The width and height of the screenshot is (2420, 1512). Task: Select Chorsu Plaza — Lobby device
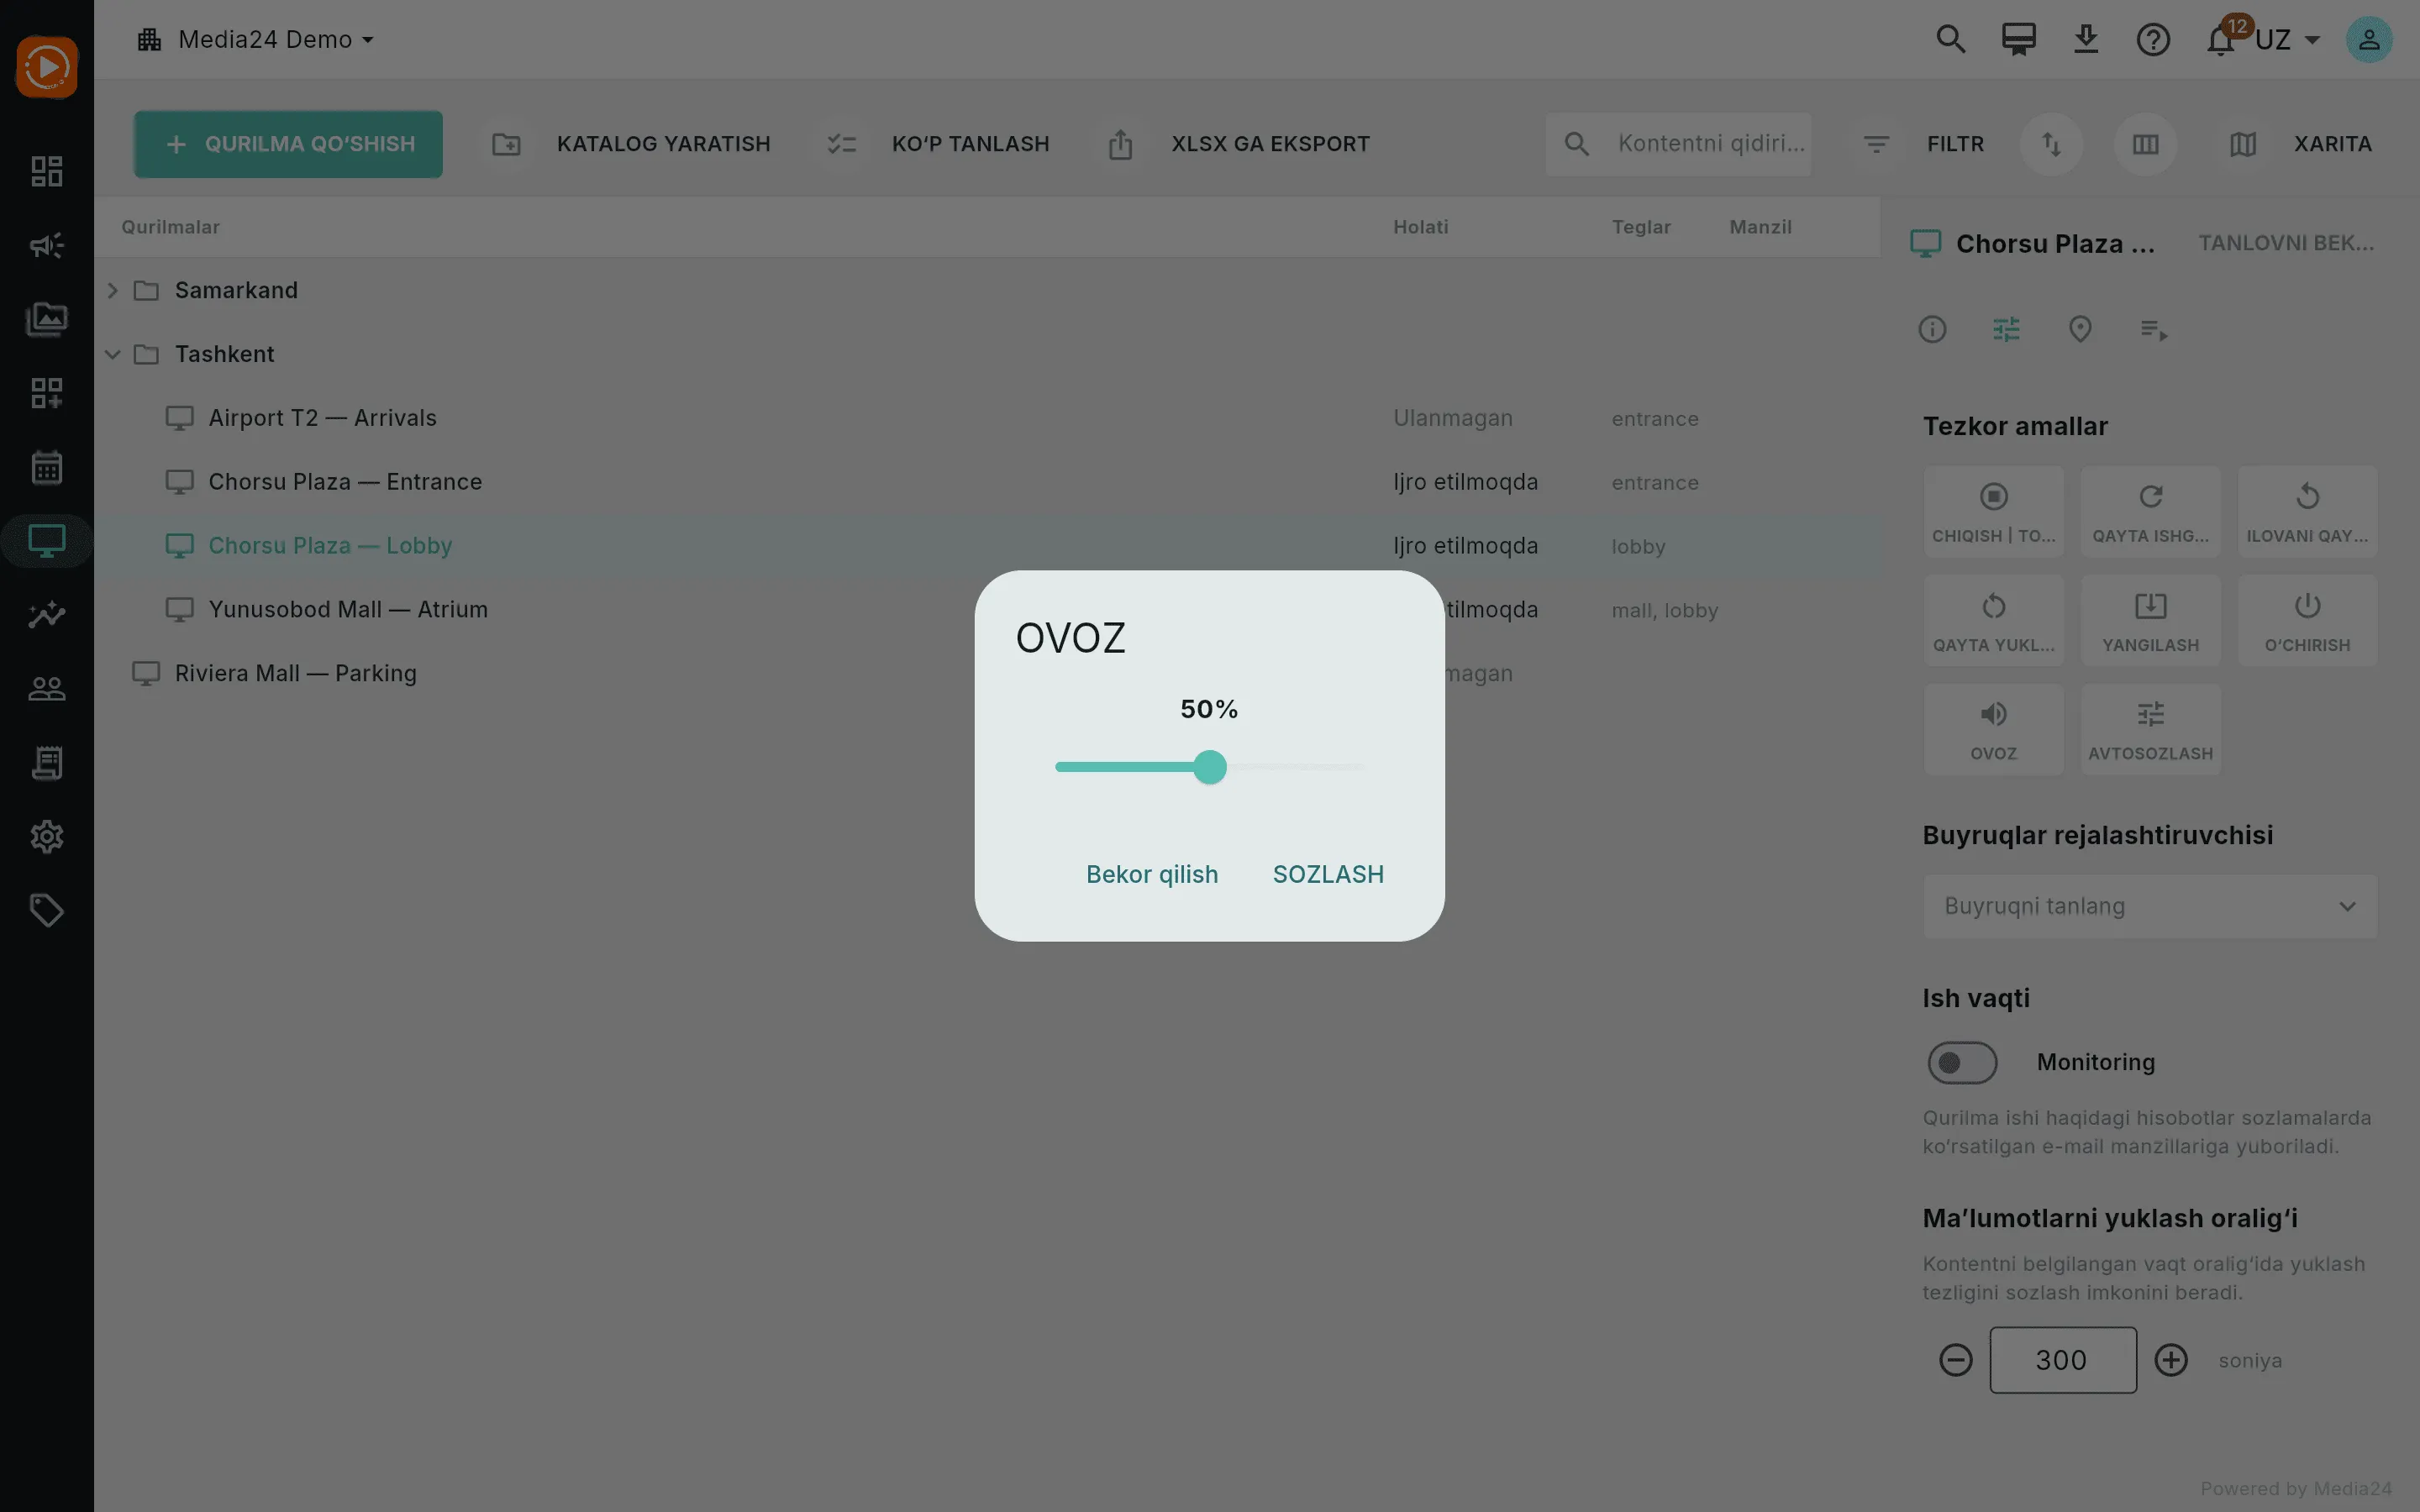click(x=987, y=546)
